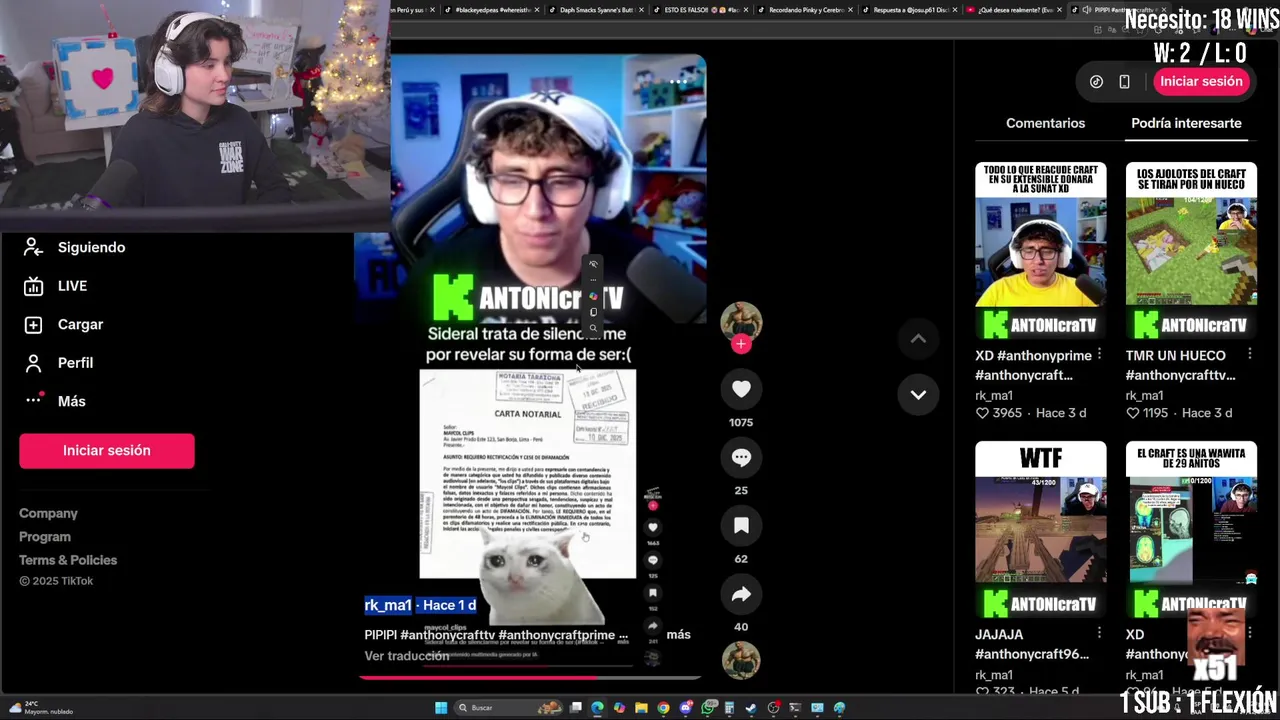Open Discord from the taskbar
The width and height of the screenshot is (1280, 720).
click(x=685, y=708)
